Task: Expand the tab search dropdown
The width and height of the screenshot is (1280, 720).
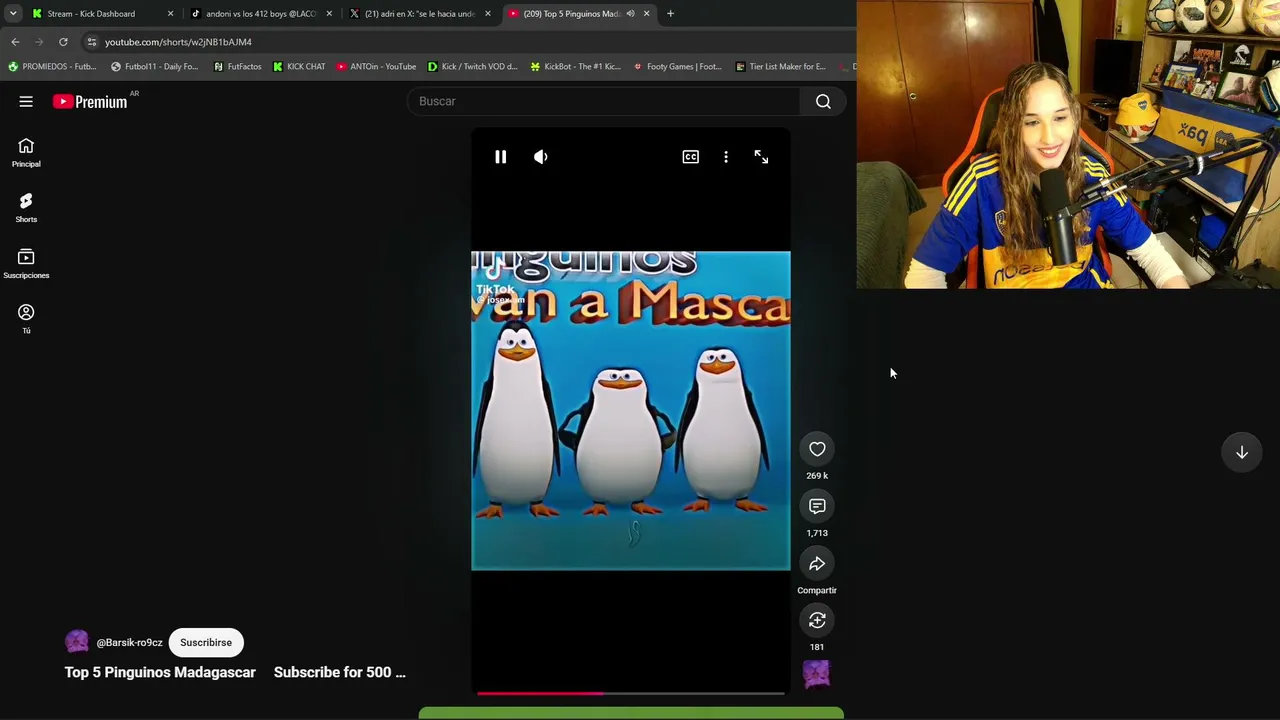Action: [x=13, y=14]
